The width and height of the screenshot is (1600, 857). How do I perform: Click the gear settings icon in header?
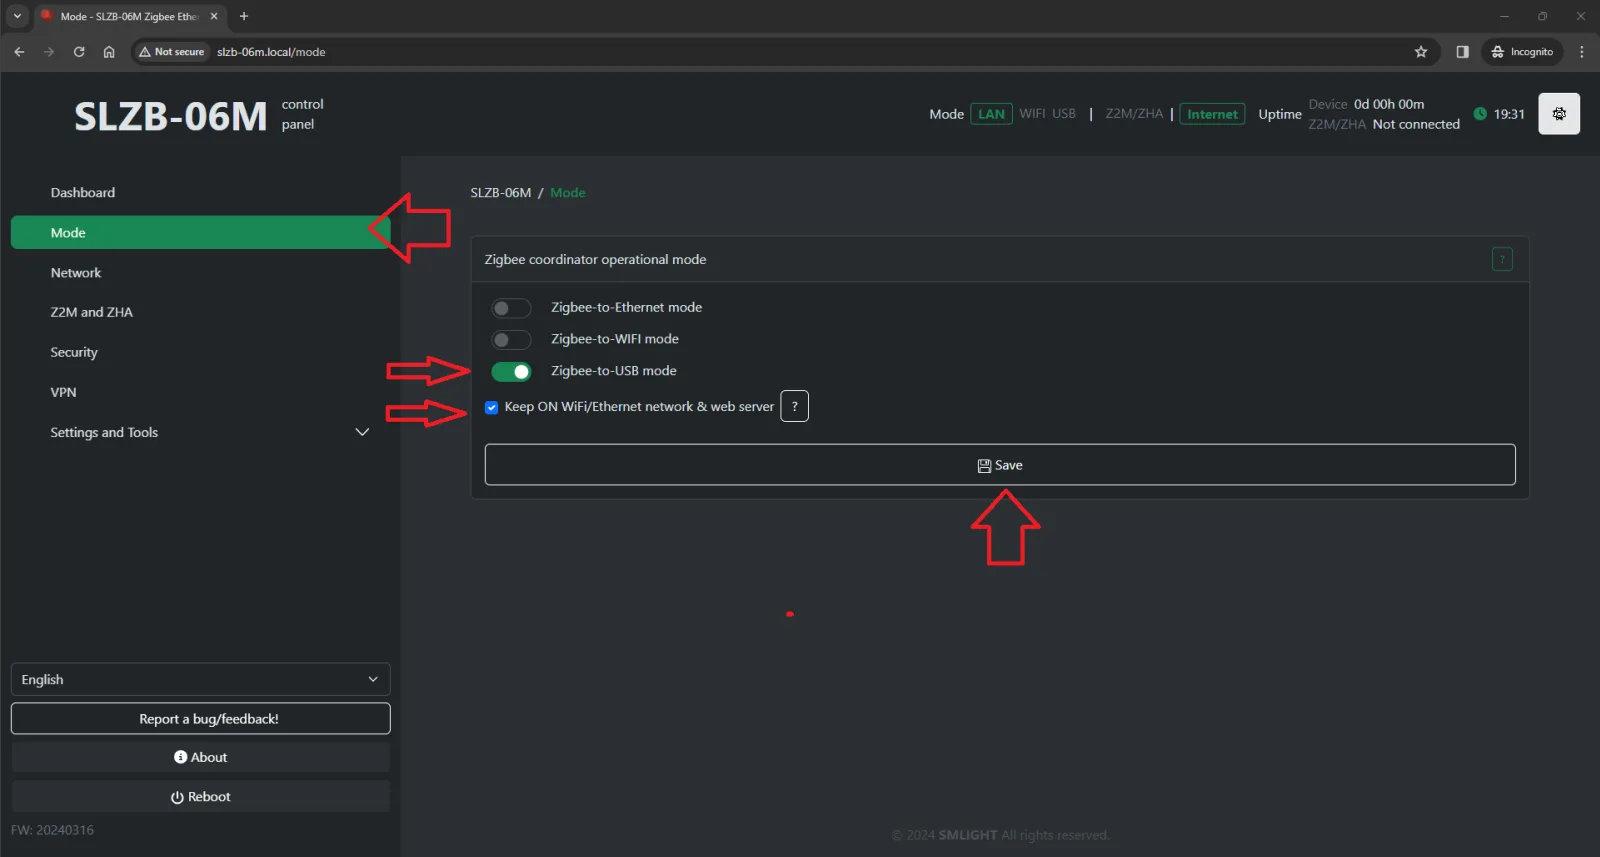tap(1558, 114)
